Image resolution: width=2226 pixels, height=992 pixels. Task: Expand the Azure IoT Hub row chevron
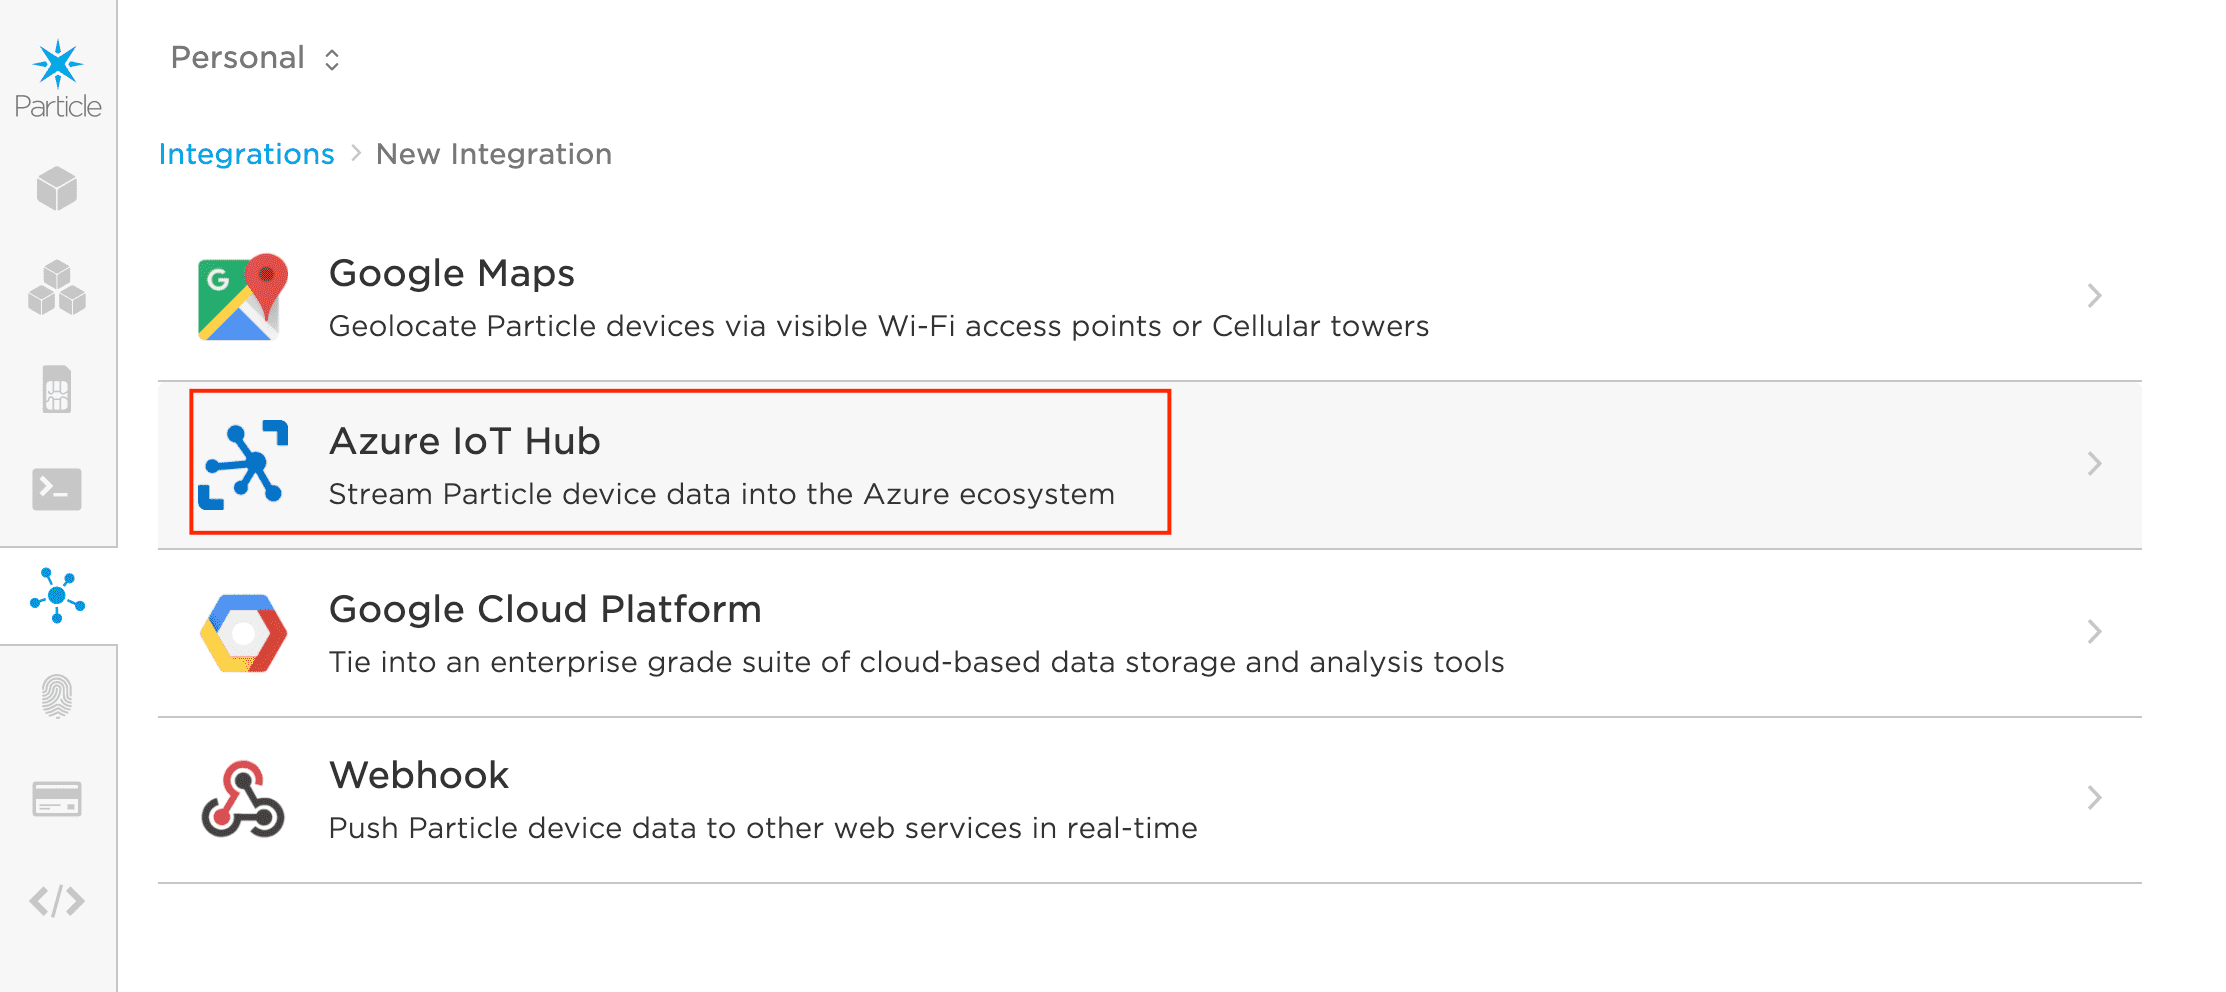pyautogui.click(x=2095, y=464)
